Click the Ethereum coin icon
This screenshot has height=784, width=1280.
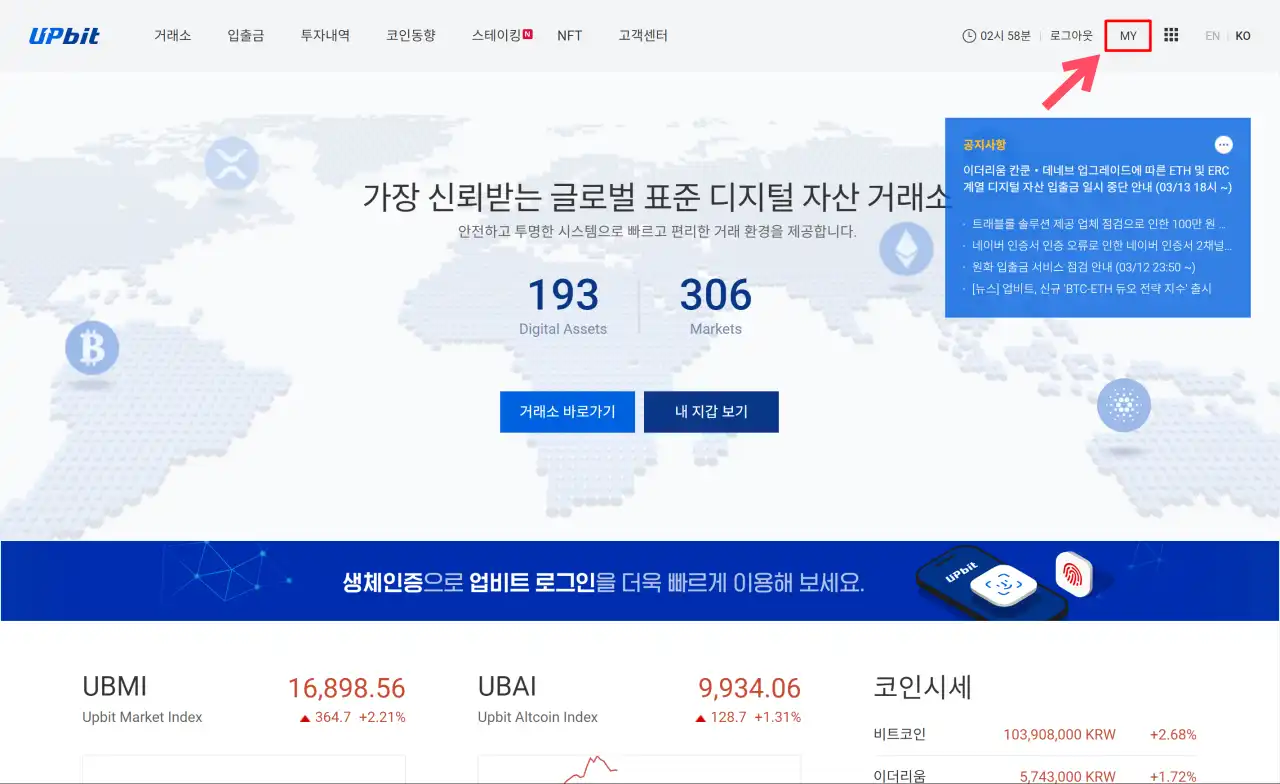(906, 249)
